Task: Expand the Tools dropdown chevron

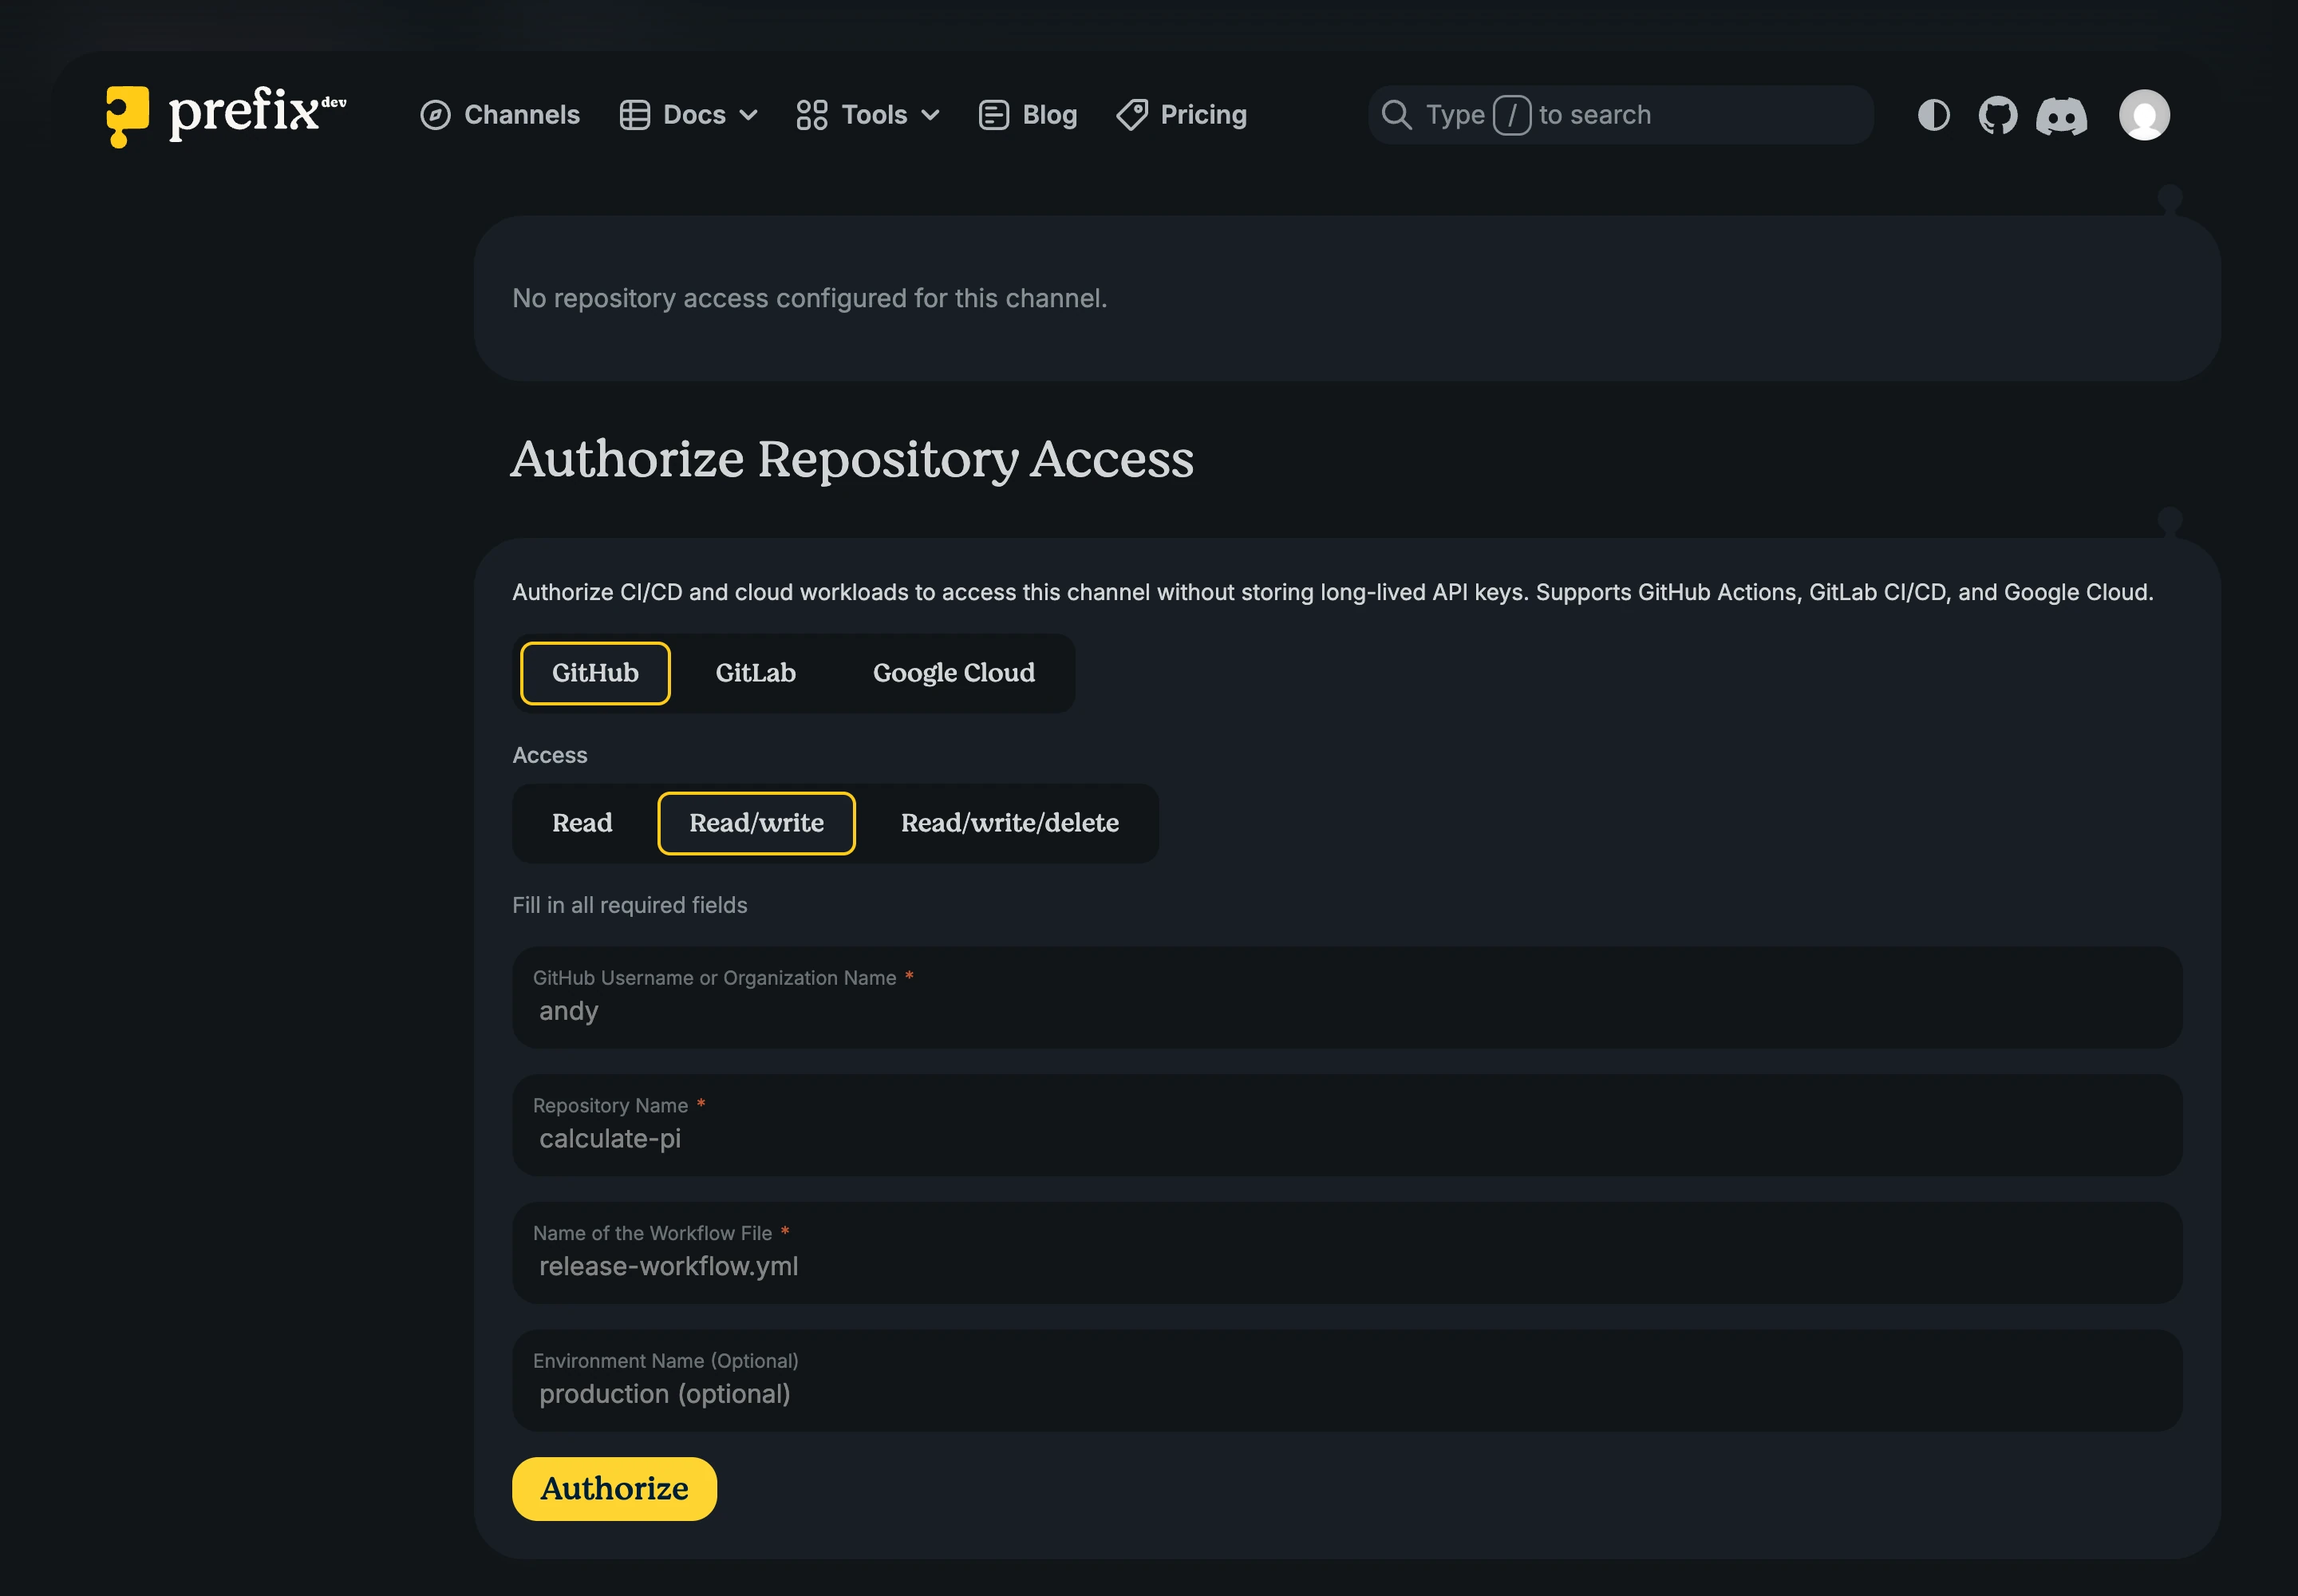Action: [930, 115]
